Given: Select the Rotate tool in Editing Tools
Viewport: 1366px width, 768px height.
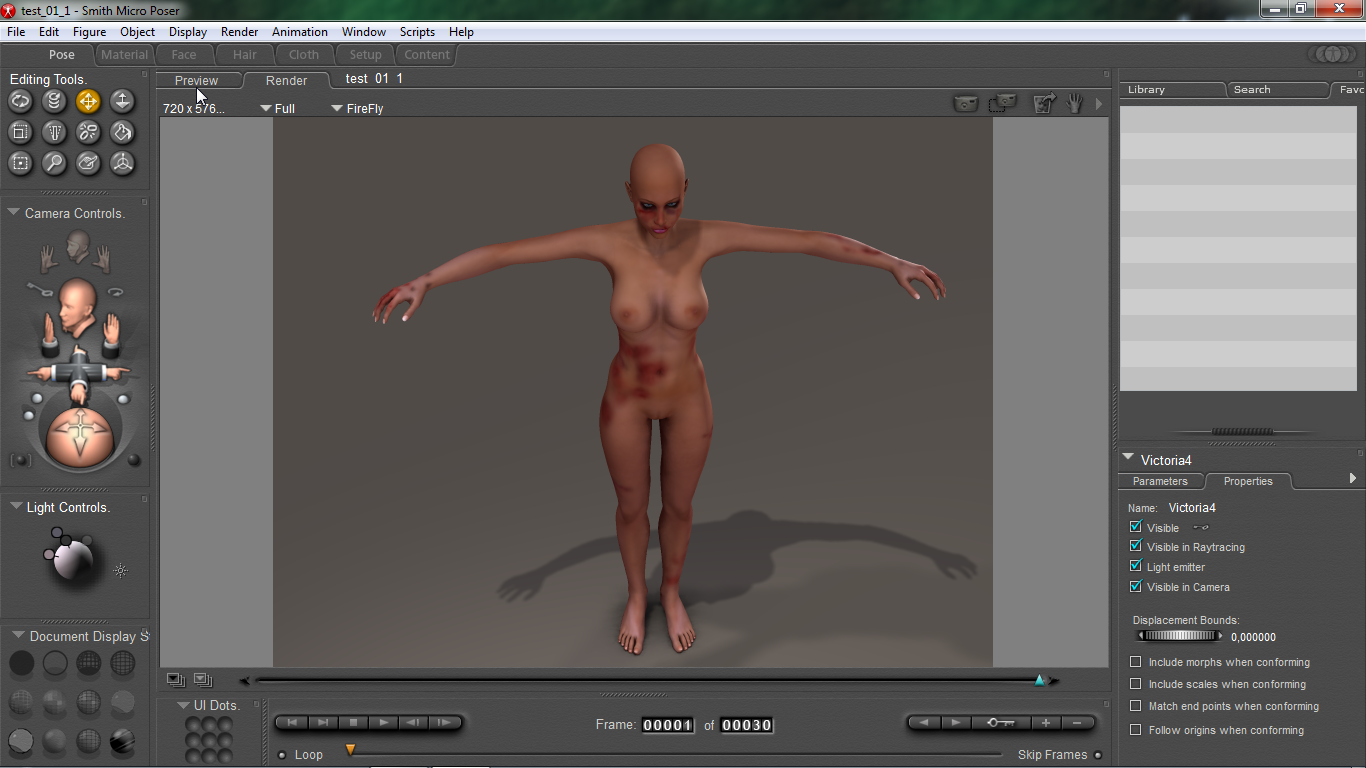Looking at the screenshot, I should (21, 100).
